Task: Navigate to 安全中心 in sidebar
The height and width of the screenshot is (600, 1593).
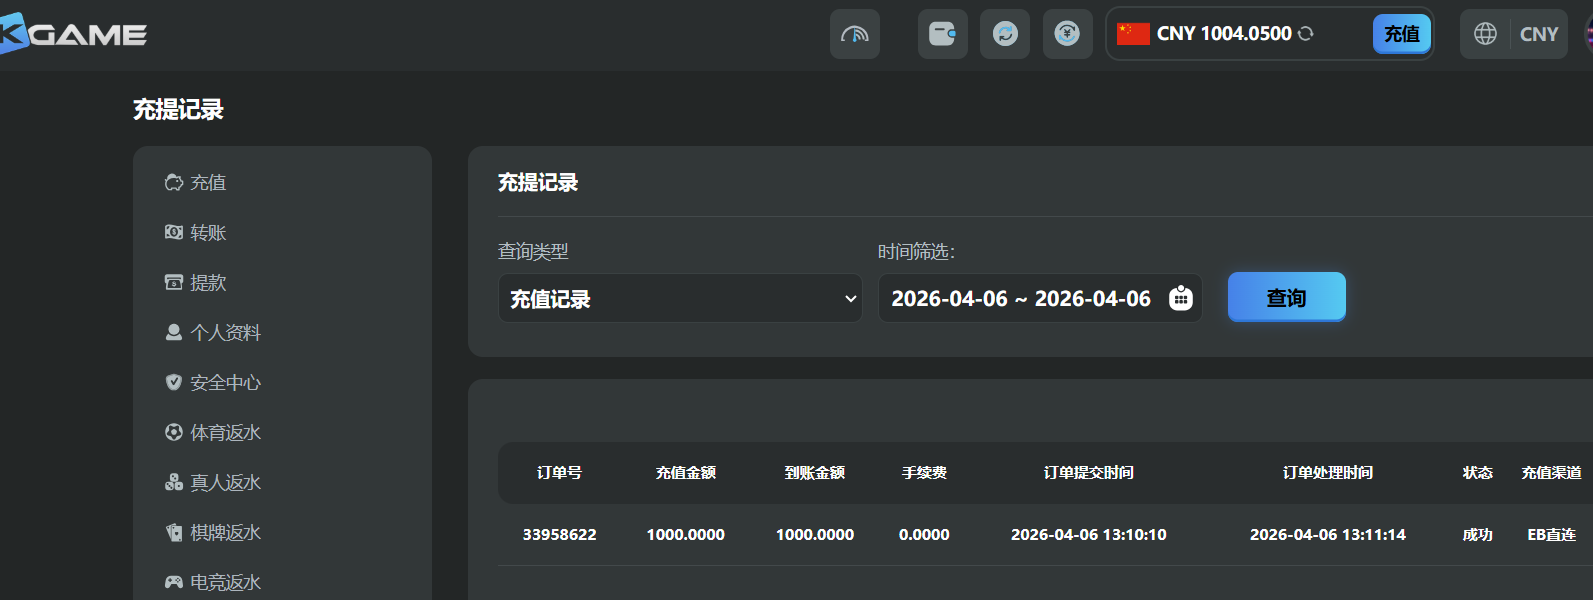Action: [x=225, y=383]
